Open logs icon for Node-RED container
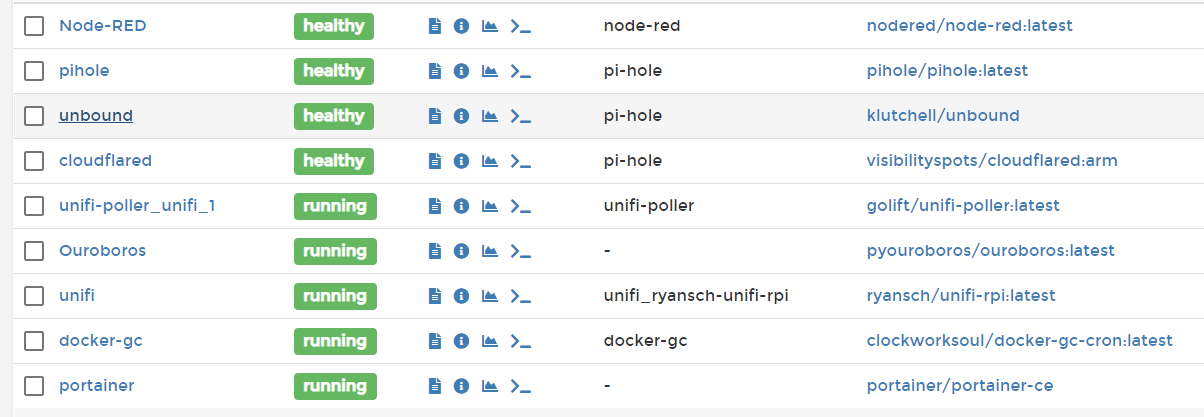 [434, 26]
